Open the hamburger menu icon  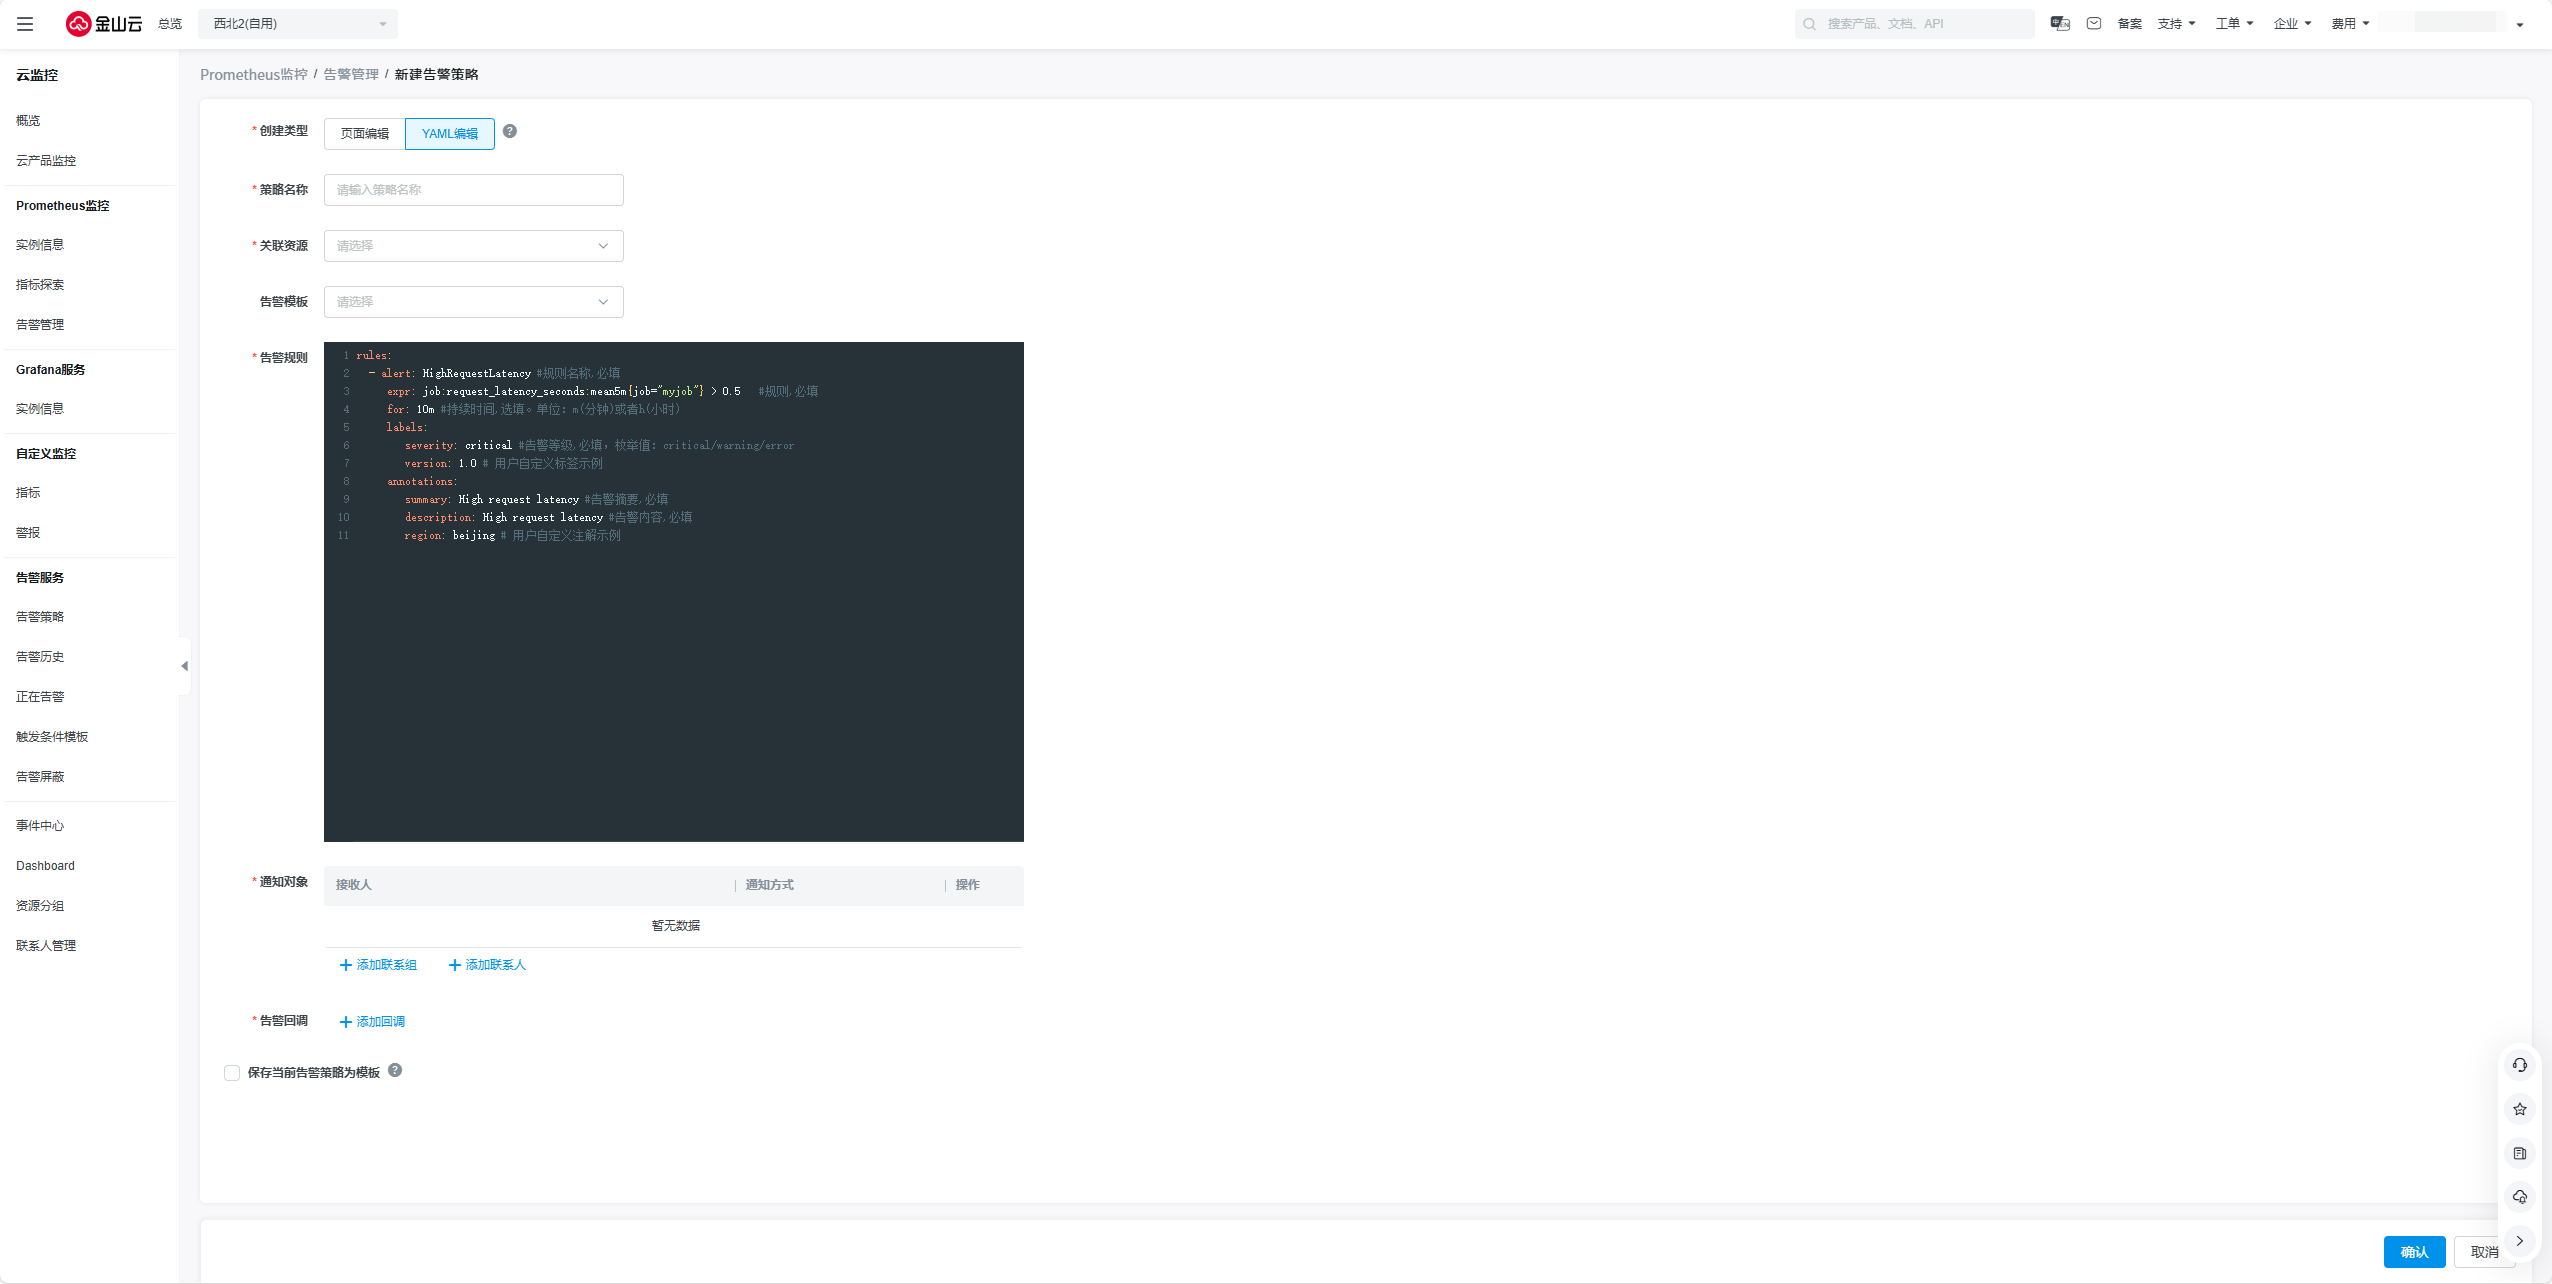[x=25, y=24]
